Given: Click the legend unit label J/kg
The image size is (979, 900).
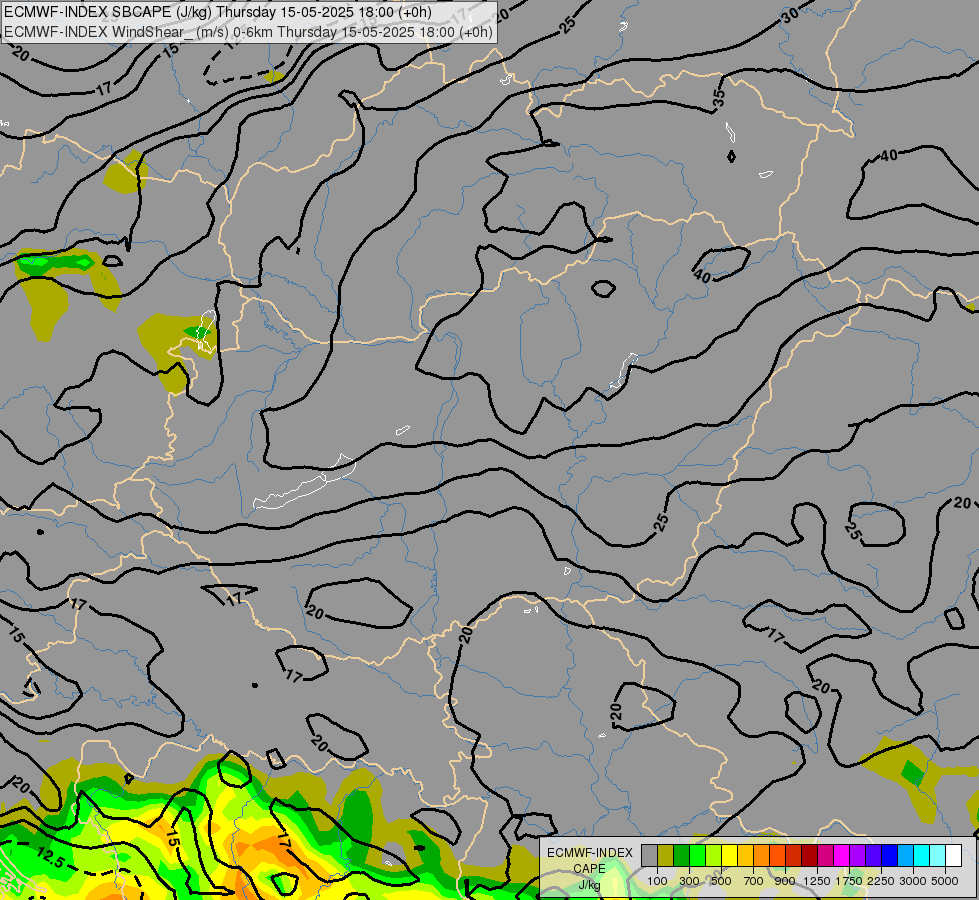Looking at the screenshot, I should (589, 886).
